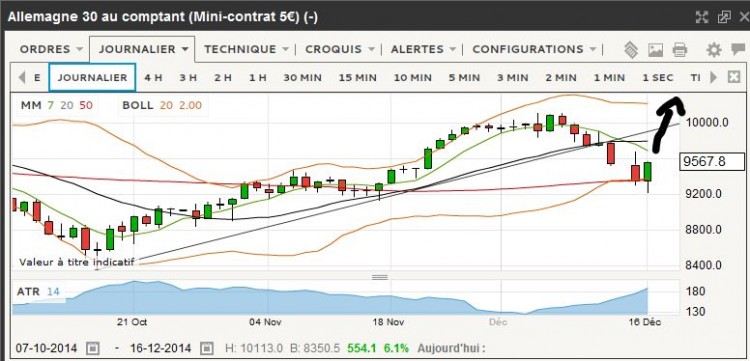Switch to 15 MIN timeframe
The image size is (750, 361).
pos(358,77)
